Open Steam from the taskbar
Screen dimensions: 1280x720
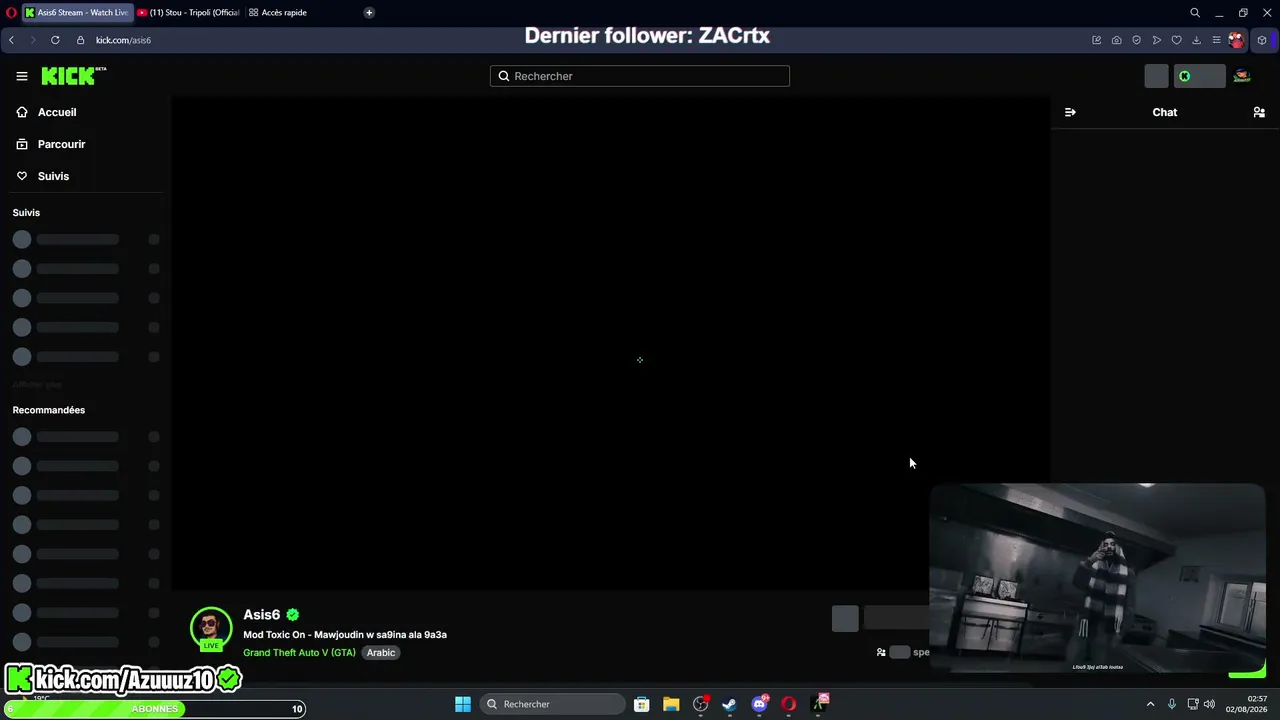click(730, 704)
